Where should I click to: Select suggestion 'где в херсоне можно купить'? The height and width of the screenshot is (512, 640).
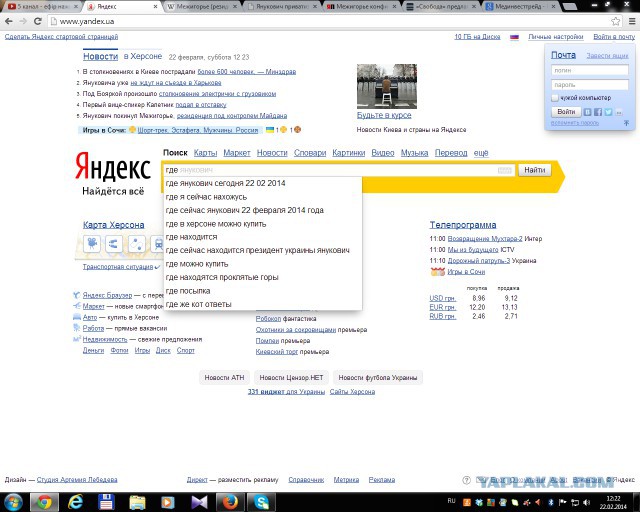263,224
